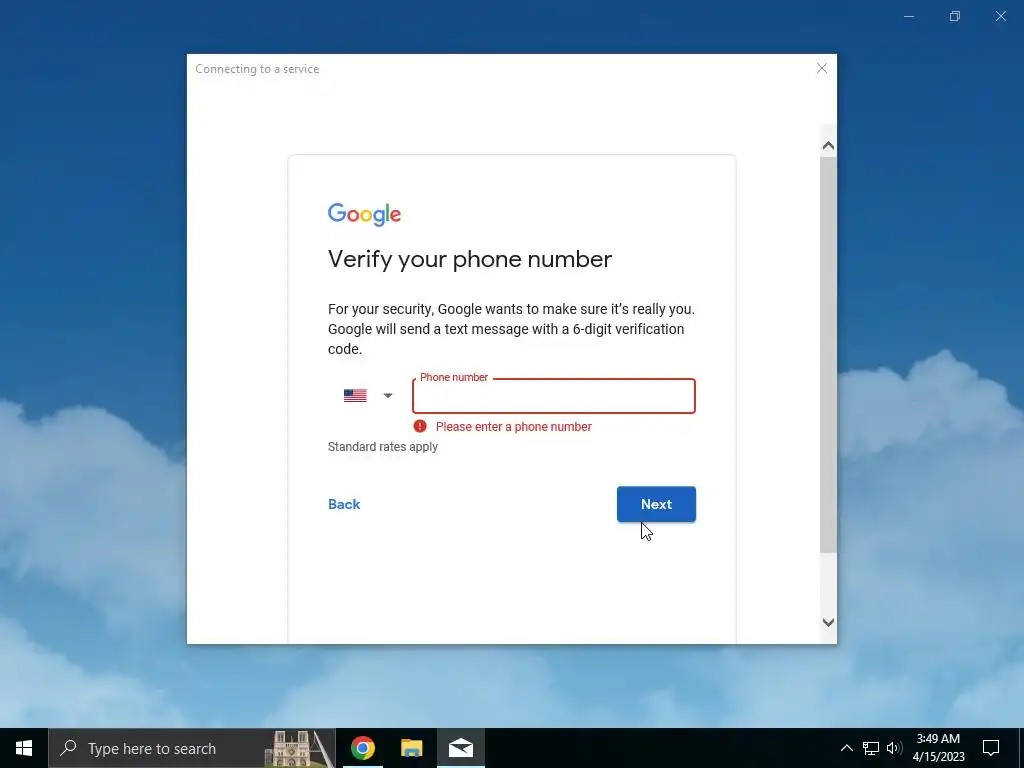Open the Action Center notifications icon
This screenshot has height=768, width=1024.
(x=991, y=748)
